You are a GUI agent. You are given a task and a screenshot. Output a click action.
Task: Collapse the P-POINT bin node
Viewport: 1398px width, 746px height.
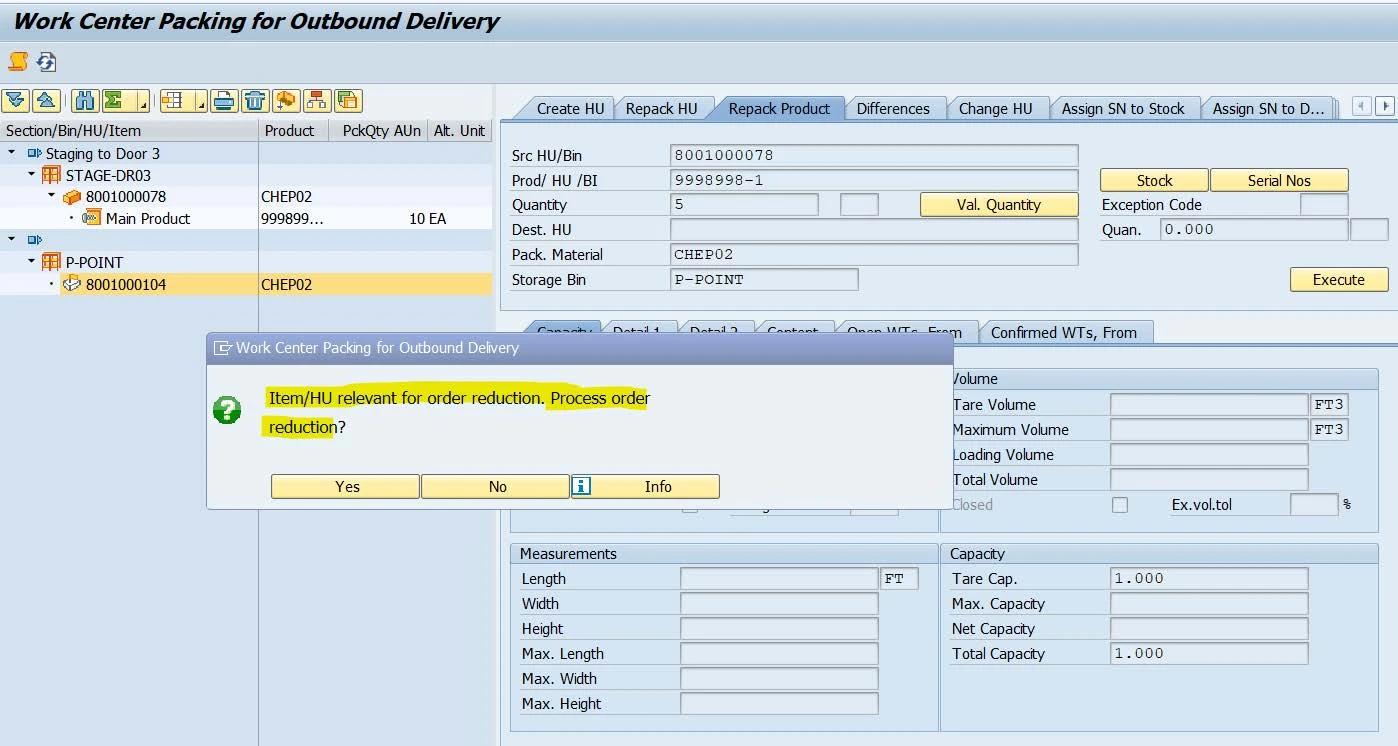[32, 262]
